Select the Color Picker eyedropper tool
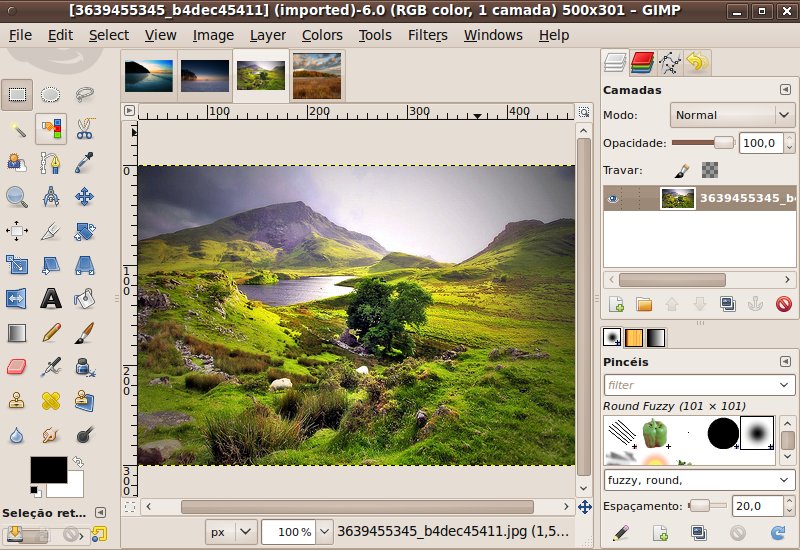800x550 pixels. 84,163
